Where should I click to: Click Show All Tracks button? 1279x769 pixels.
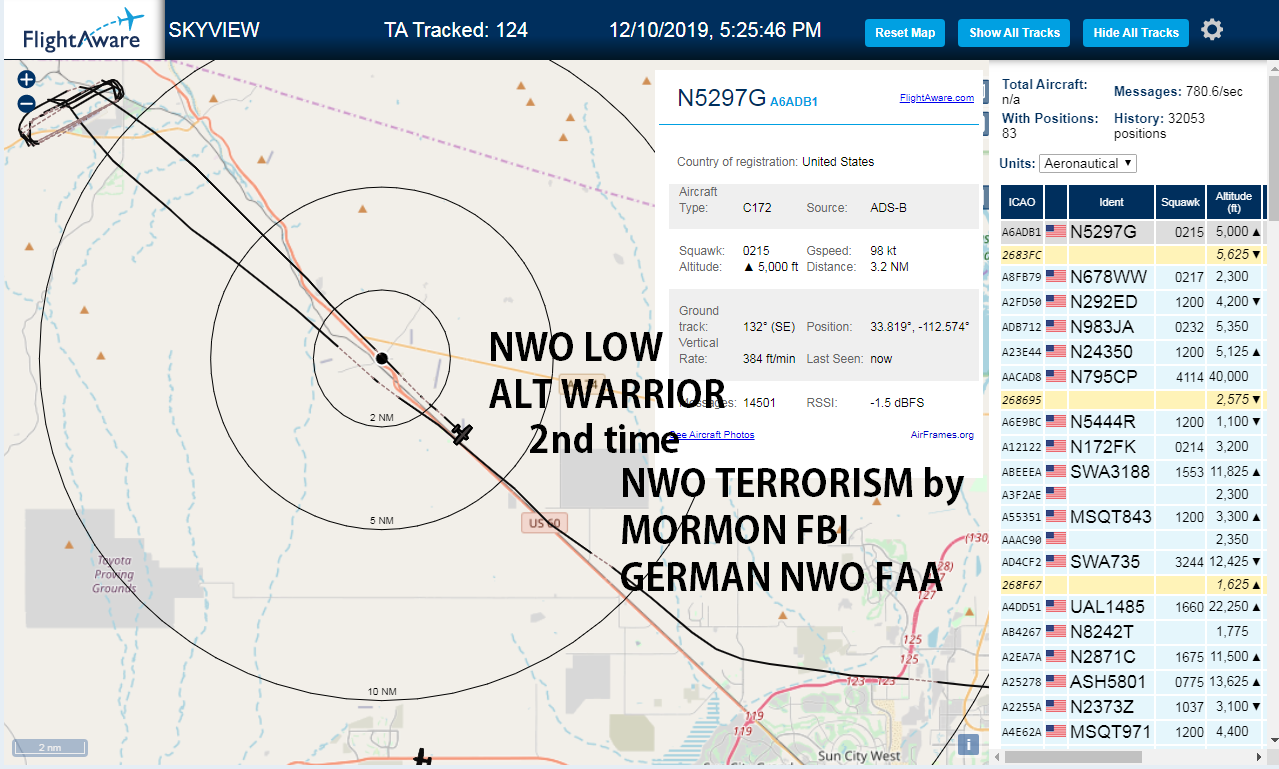(x=1014, y=33)
